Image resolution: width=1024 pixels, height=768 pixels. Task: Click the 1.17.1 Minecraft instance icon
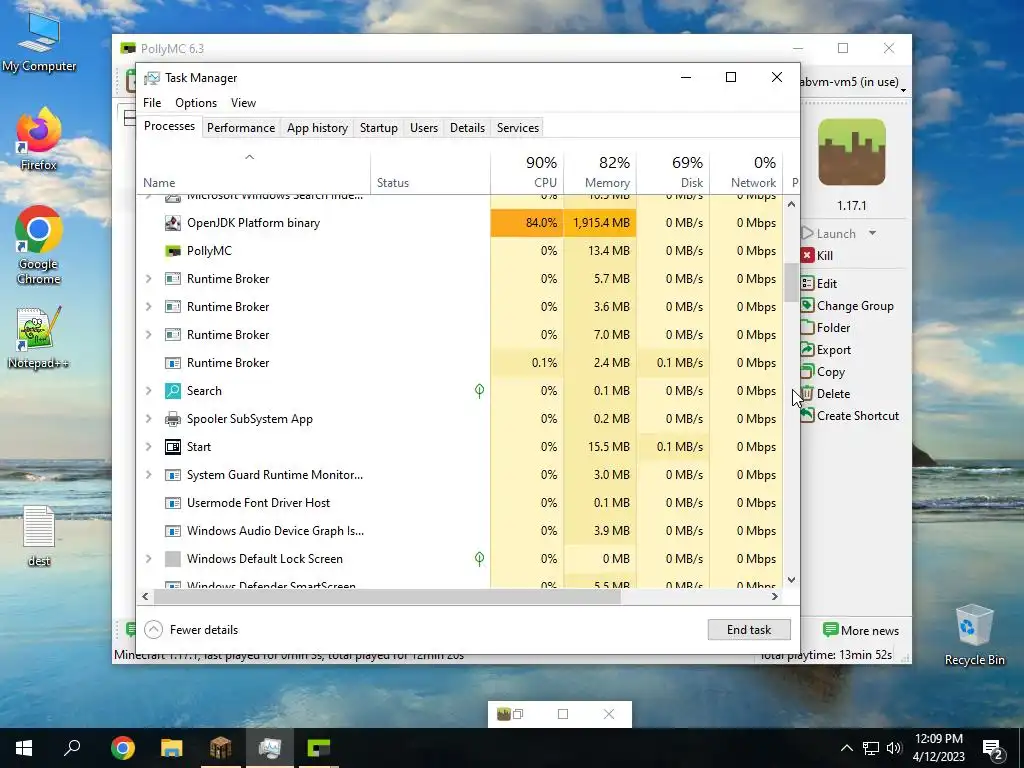(852, 152)
